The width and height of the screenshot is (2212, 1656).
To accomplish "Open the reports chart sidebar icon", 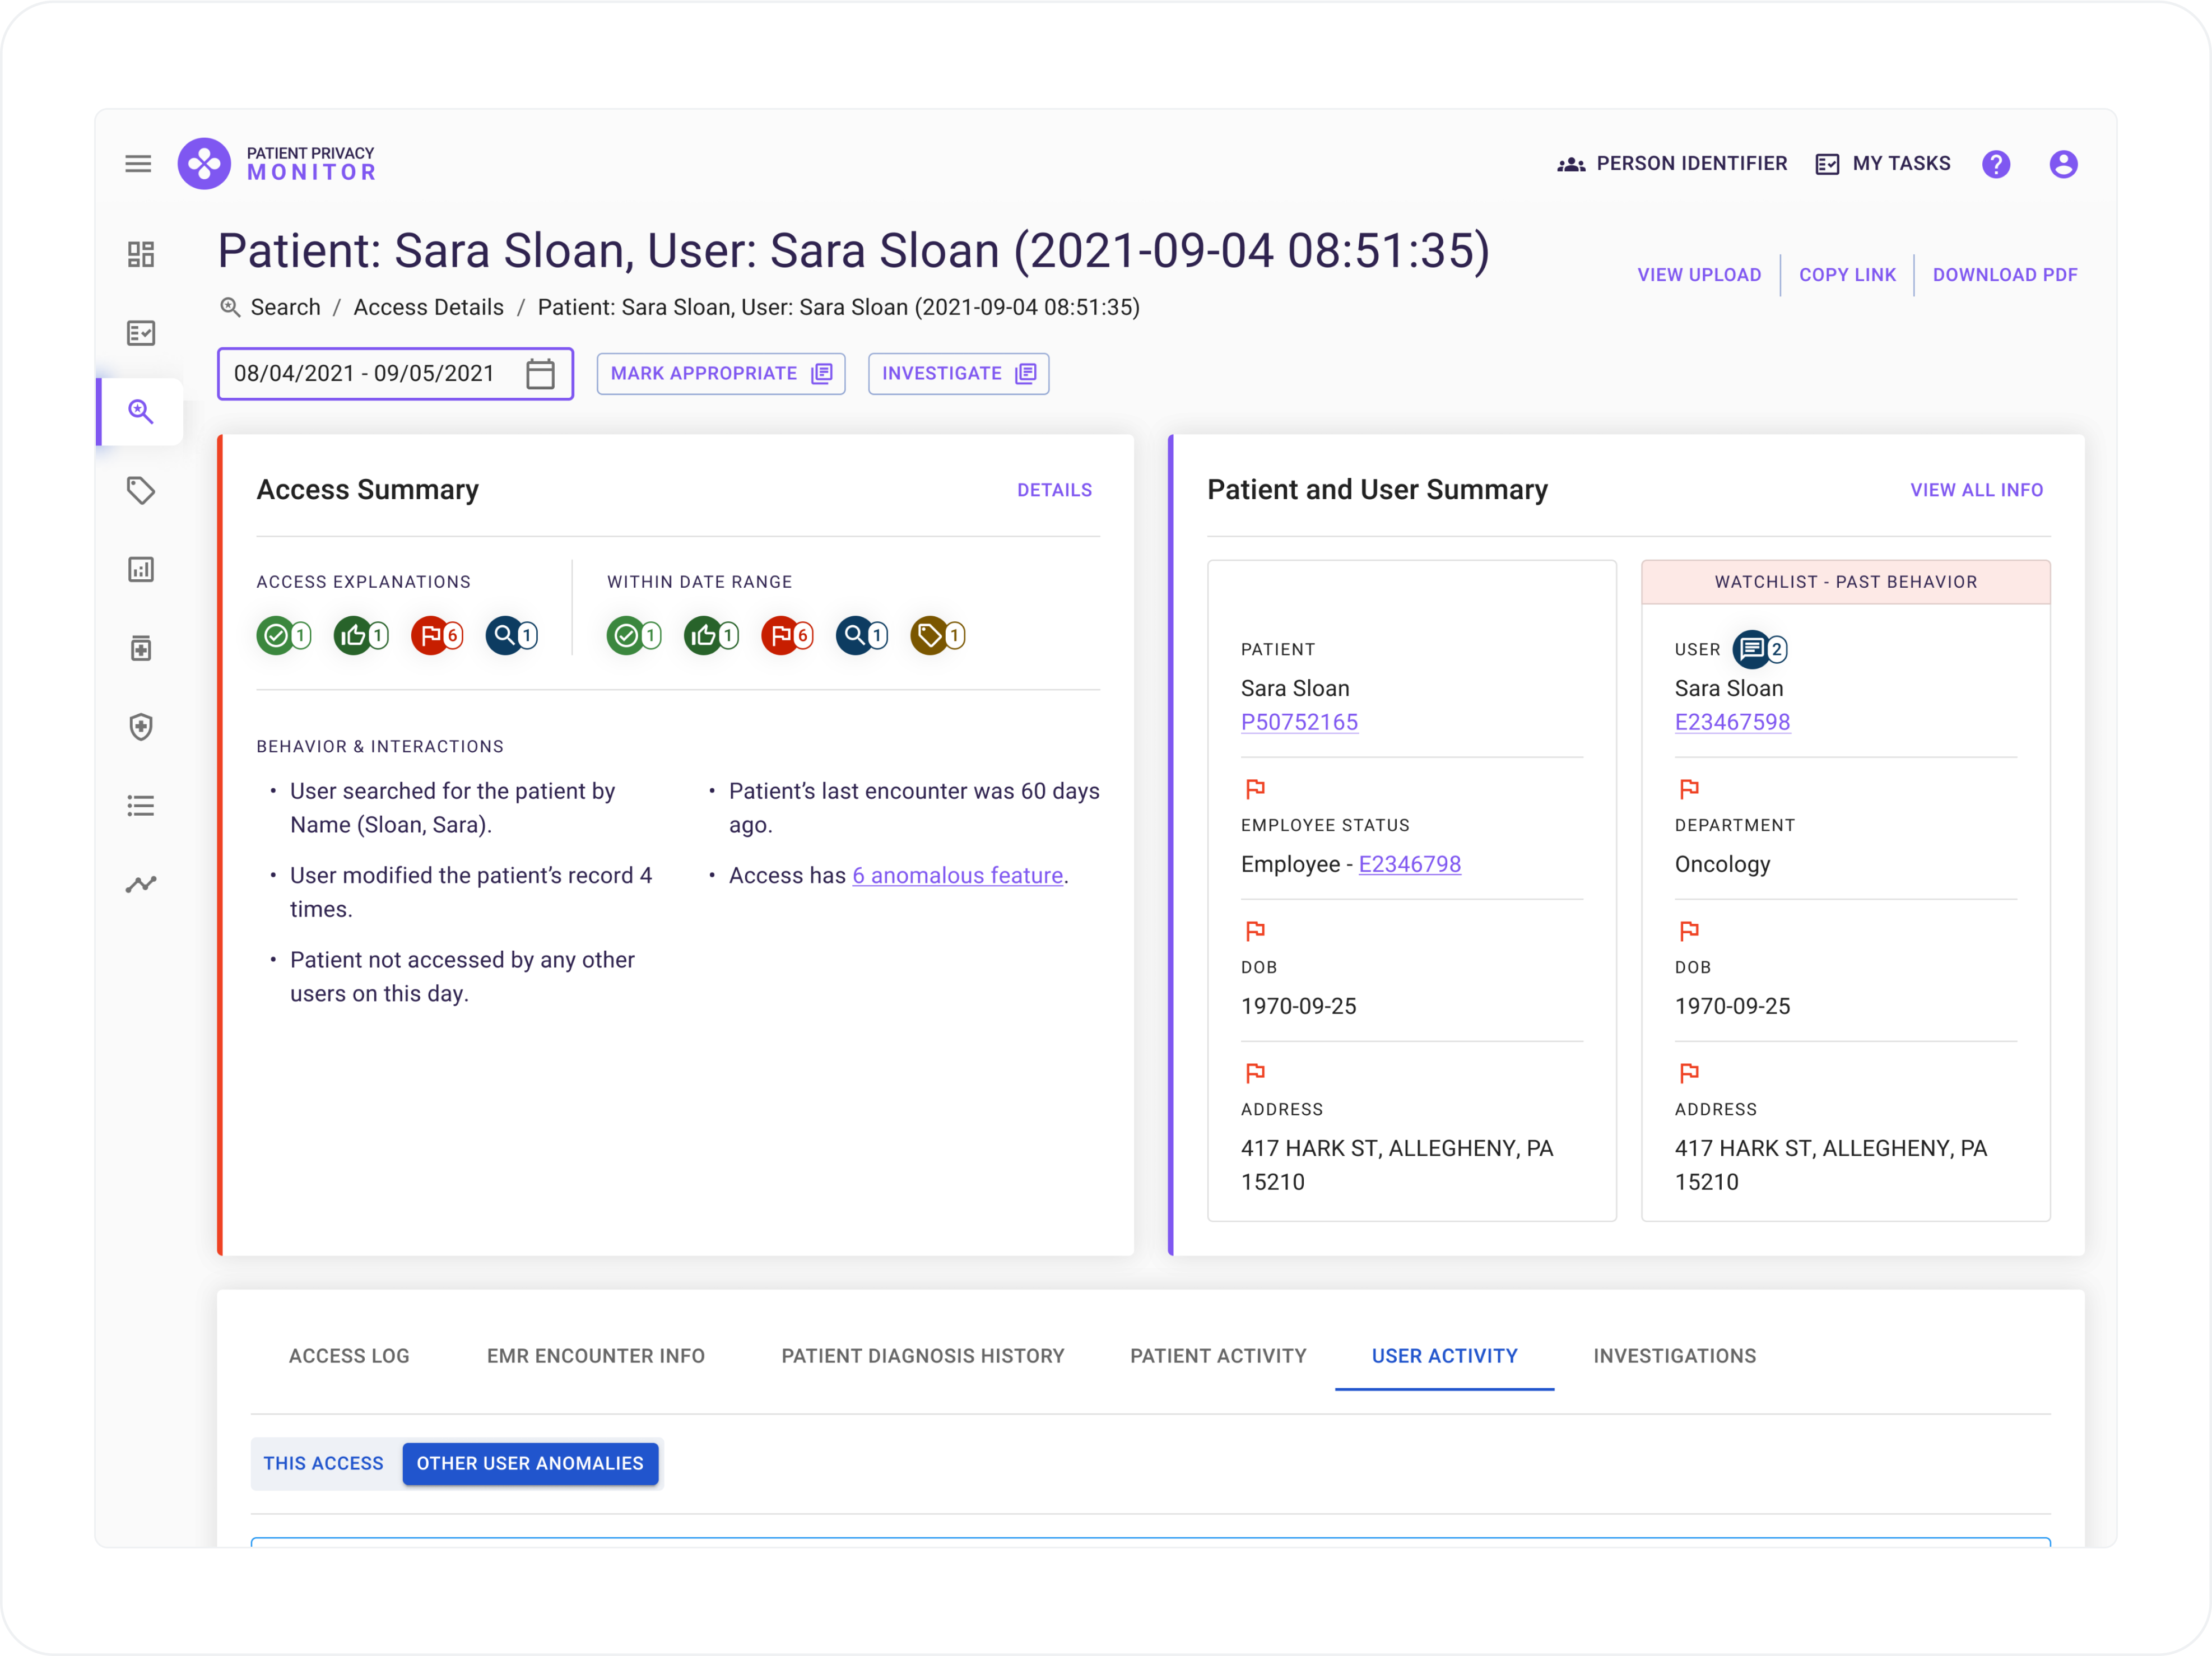I will pos(141,569).
